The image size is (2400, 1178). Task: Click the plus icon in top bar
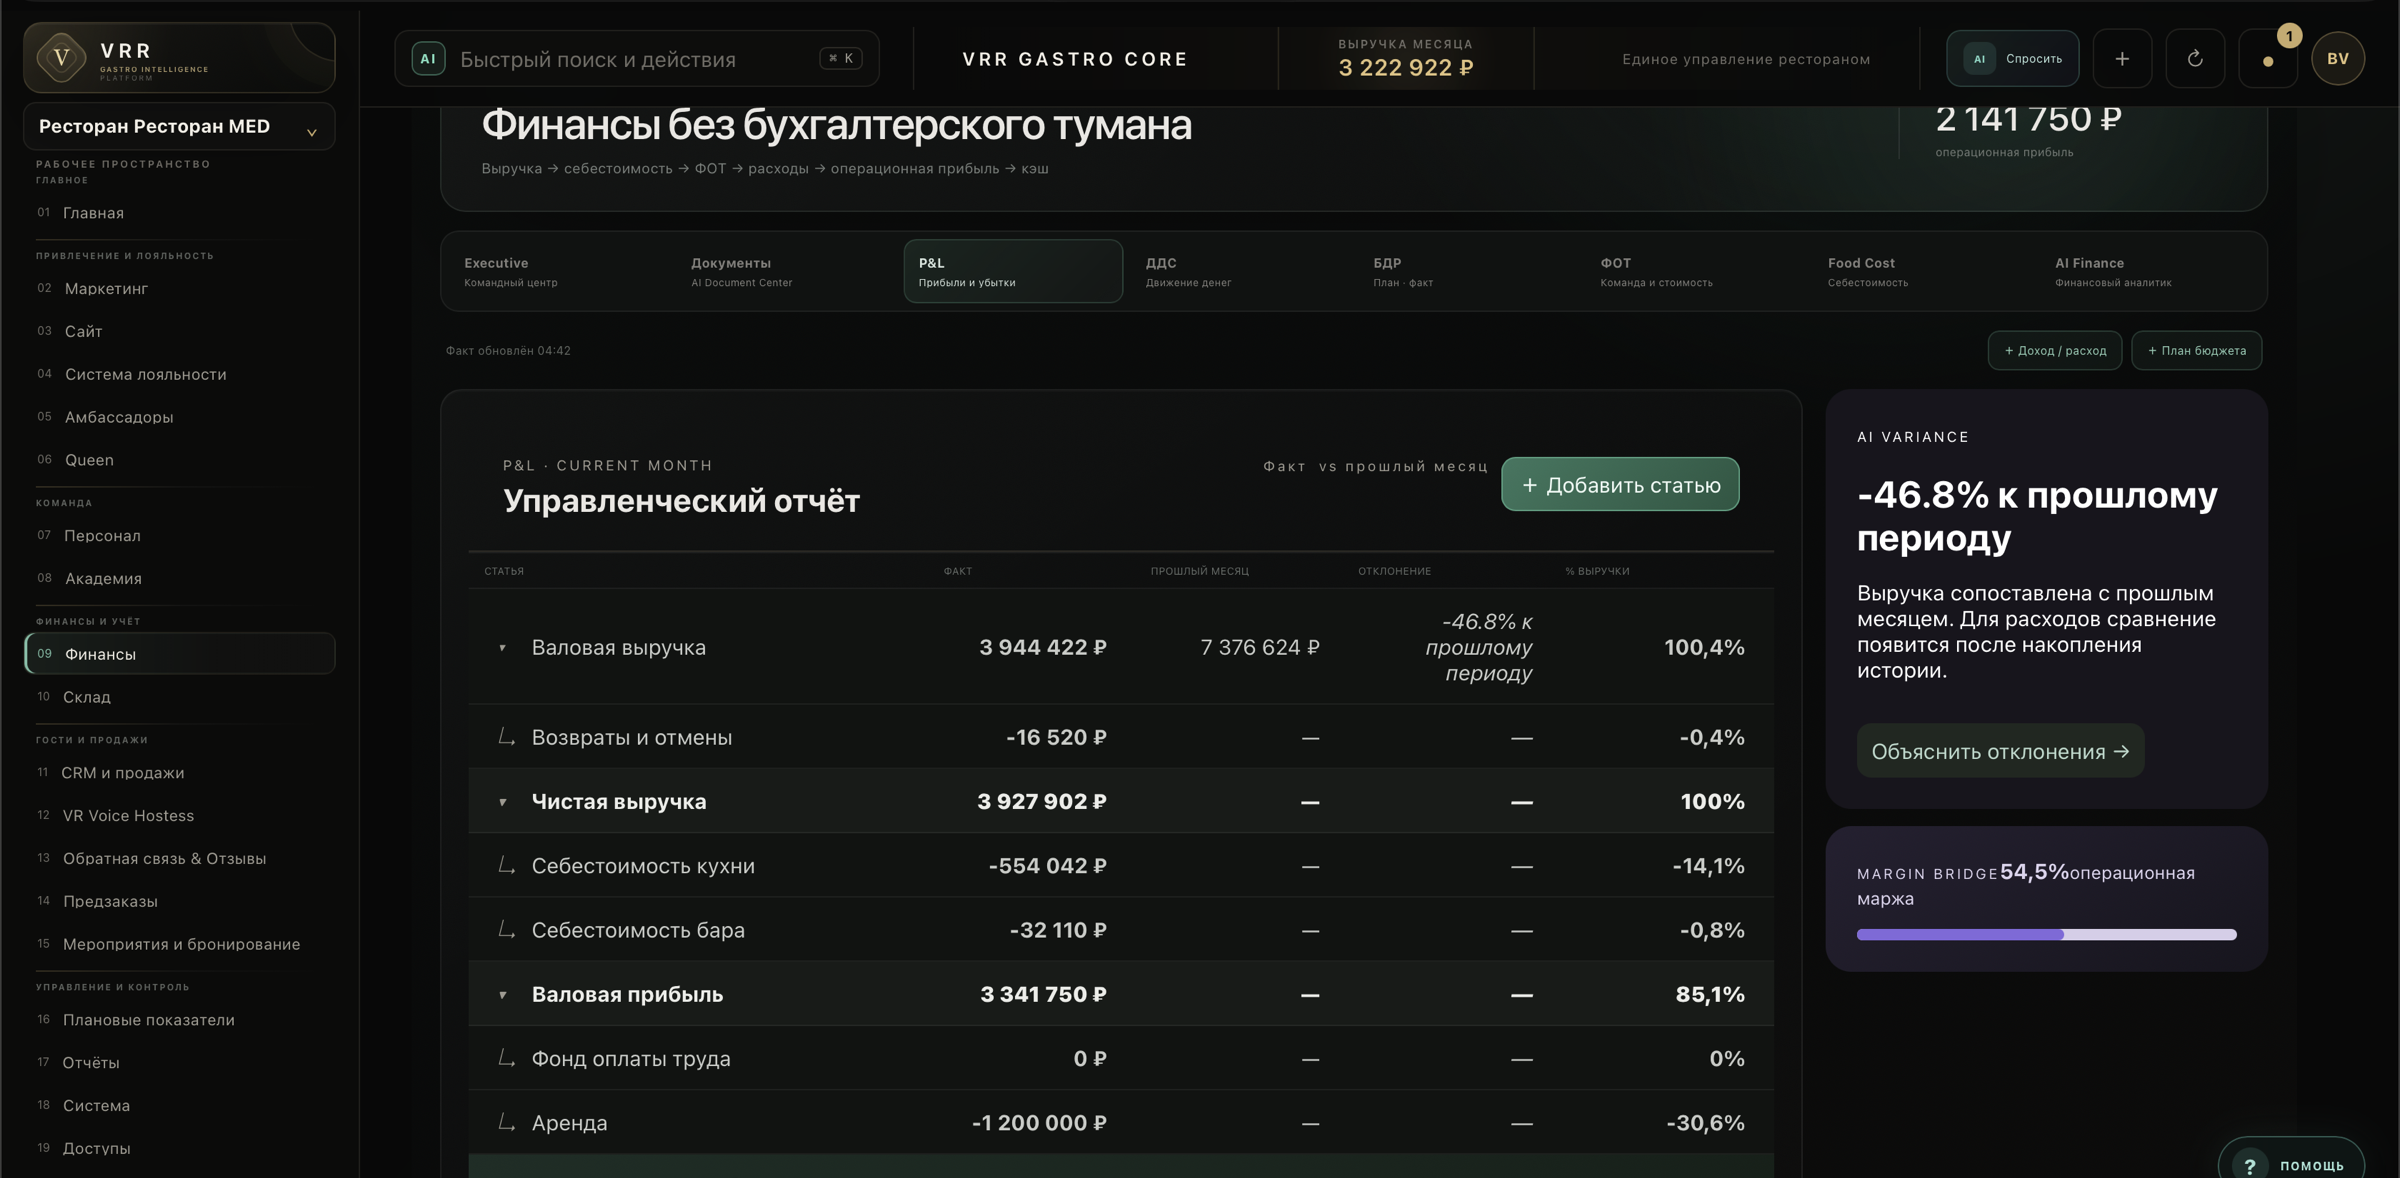(x=2122, y=59)
